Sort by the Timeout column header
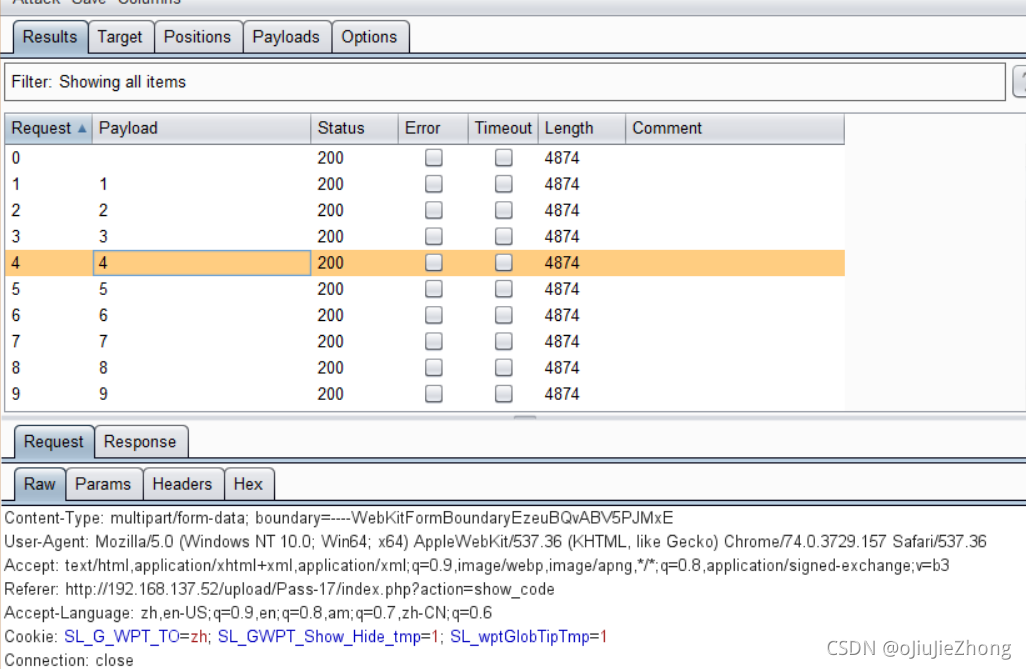The image size is (1026, 669). point(503,128)
